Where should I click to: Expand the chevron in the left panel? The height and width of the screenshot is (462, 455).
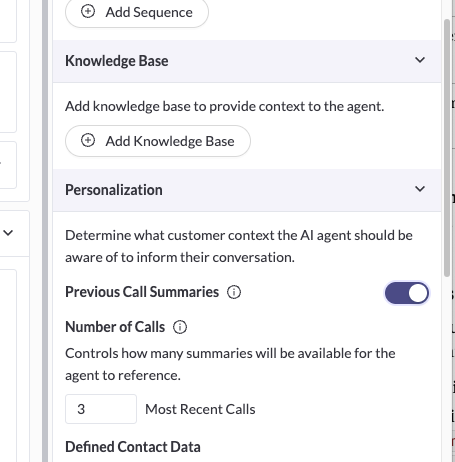[x=8, y=233]
